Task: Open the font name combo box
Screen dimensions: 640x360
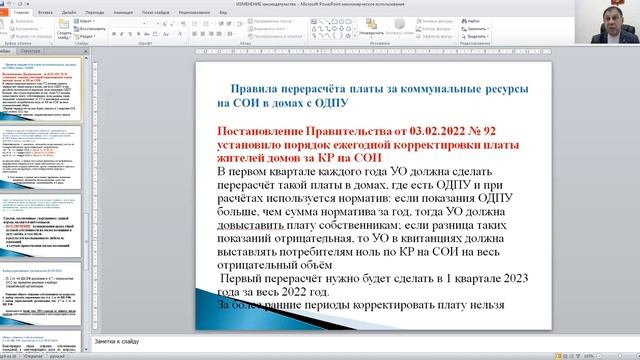Action: pos(128,24)
